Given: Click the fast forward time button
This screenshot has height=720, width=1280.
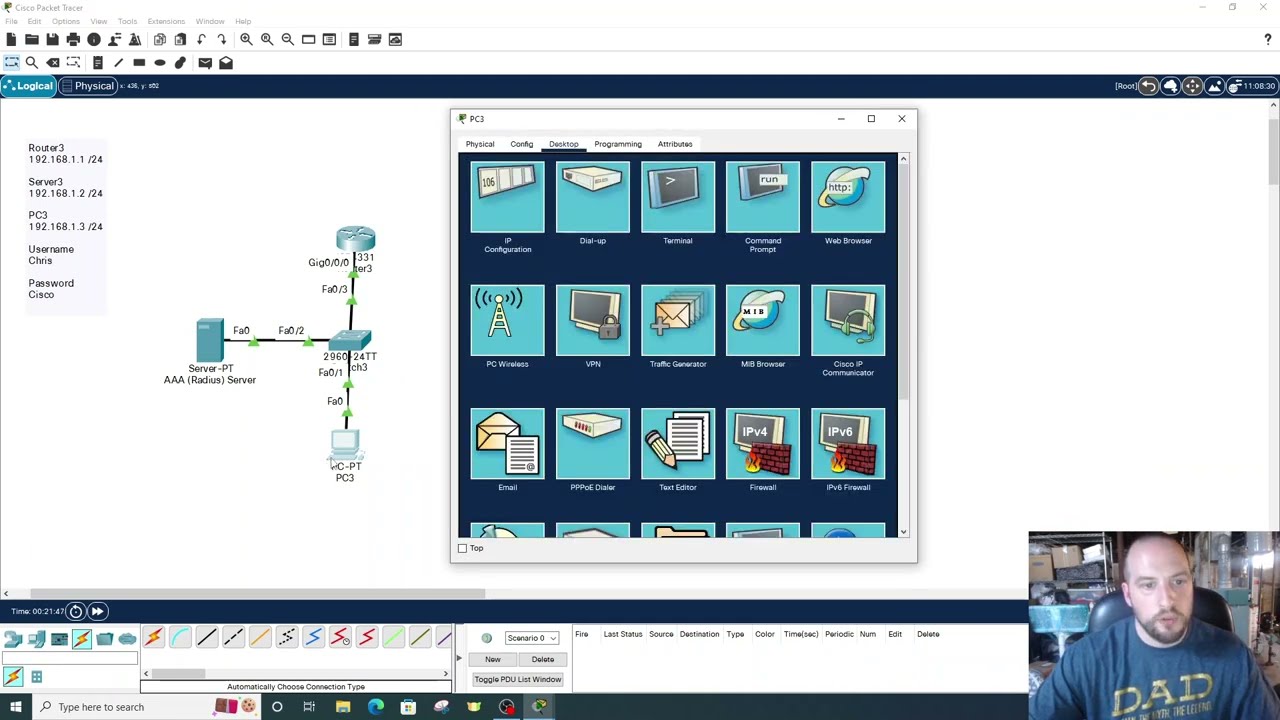Looking at the screenshot, I should pyautogui.click(x=97, y=611).
